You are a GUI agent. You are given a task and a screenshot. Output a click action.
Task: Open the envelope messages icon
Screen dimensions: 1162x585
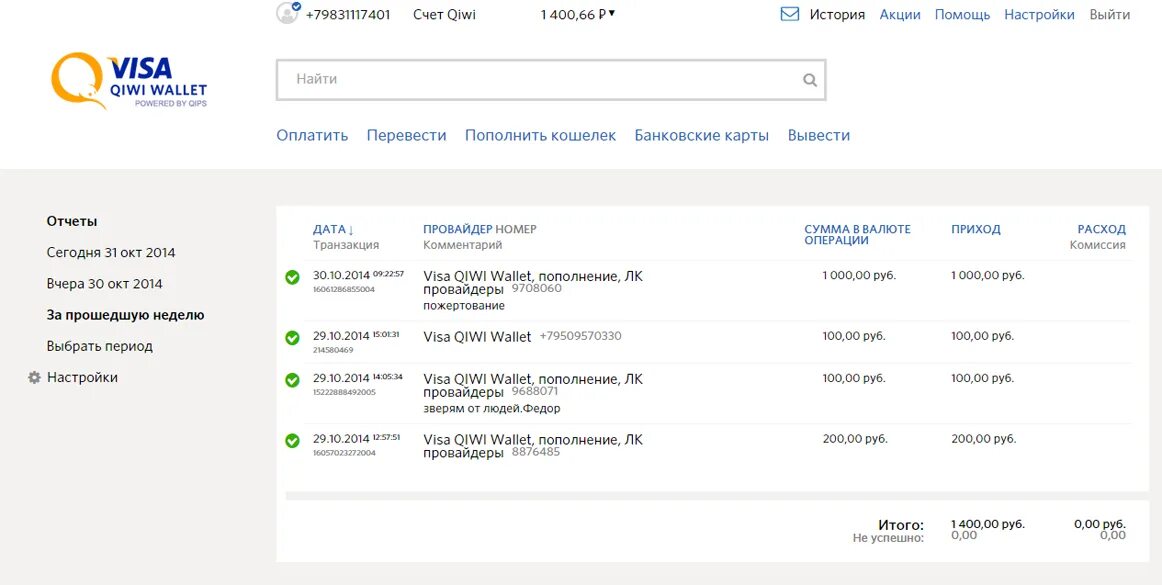click(x=790, y=14)
